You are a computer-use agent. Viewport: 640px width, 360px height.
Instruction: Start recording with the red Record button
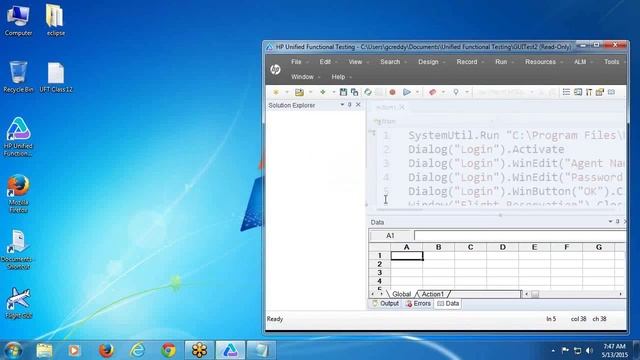point(392,92)
